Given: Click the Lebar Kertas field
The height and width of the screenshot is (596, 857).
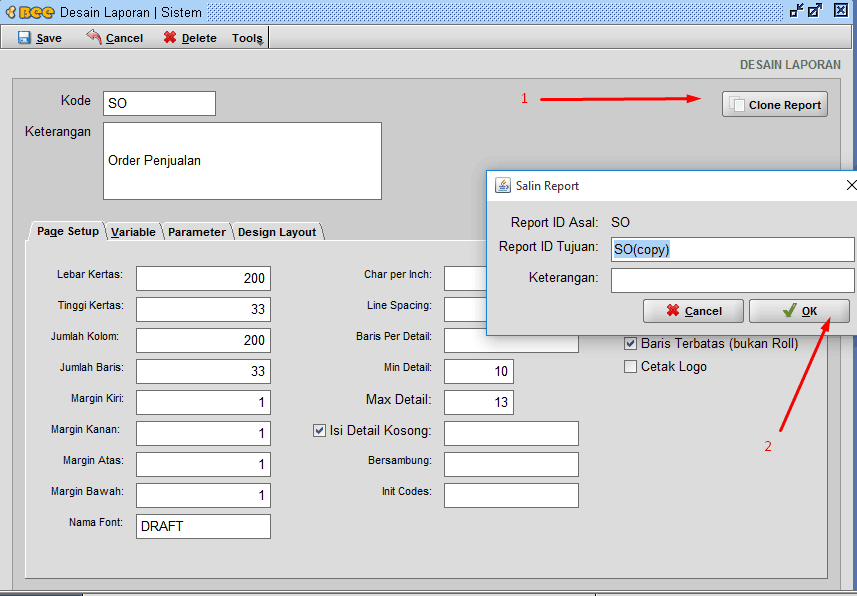Looking at the screenshot, I should click(203, 278).
